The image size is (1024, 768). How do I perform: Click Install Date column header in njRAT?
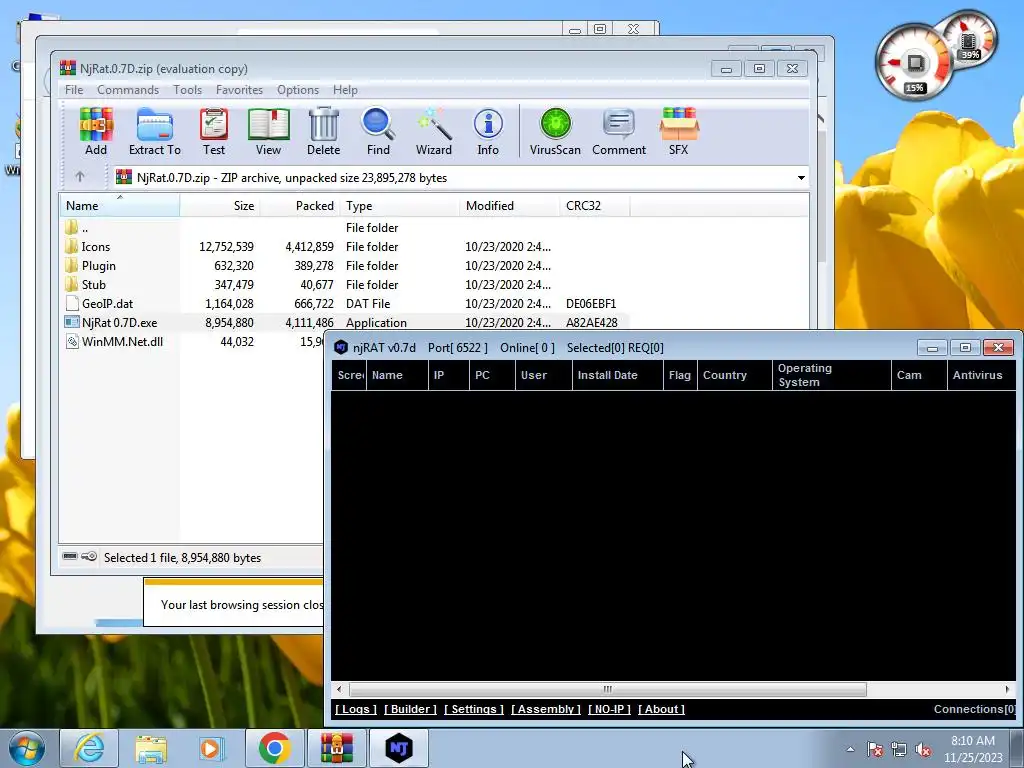[x=617, y=375]
